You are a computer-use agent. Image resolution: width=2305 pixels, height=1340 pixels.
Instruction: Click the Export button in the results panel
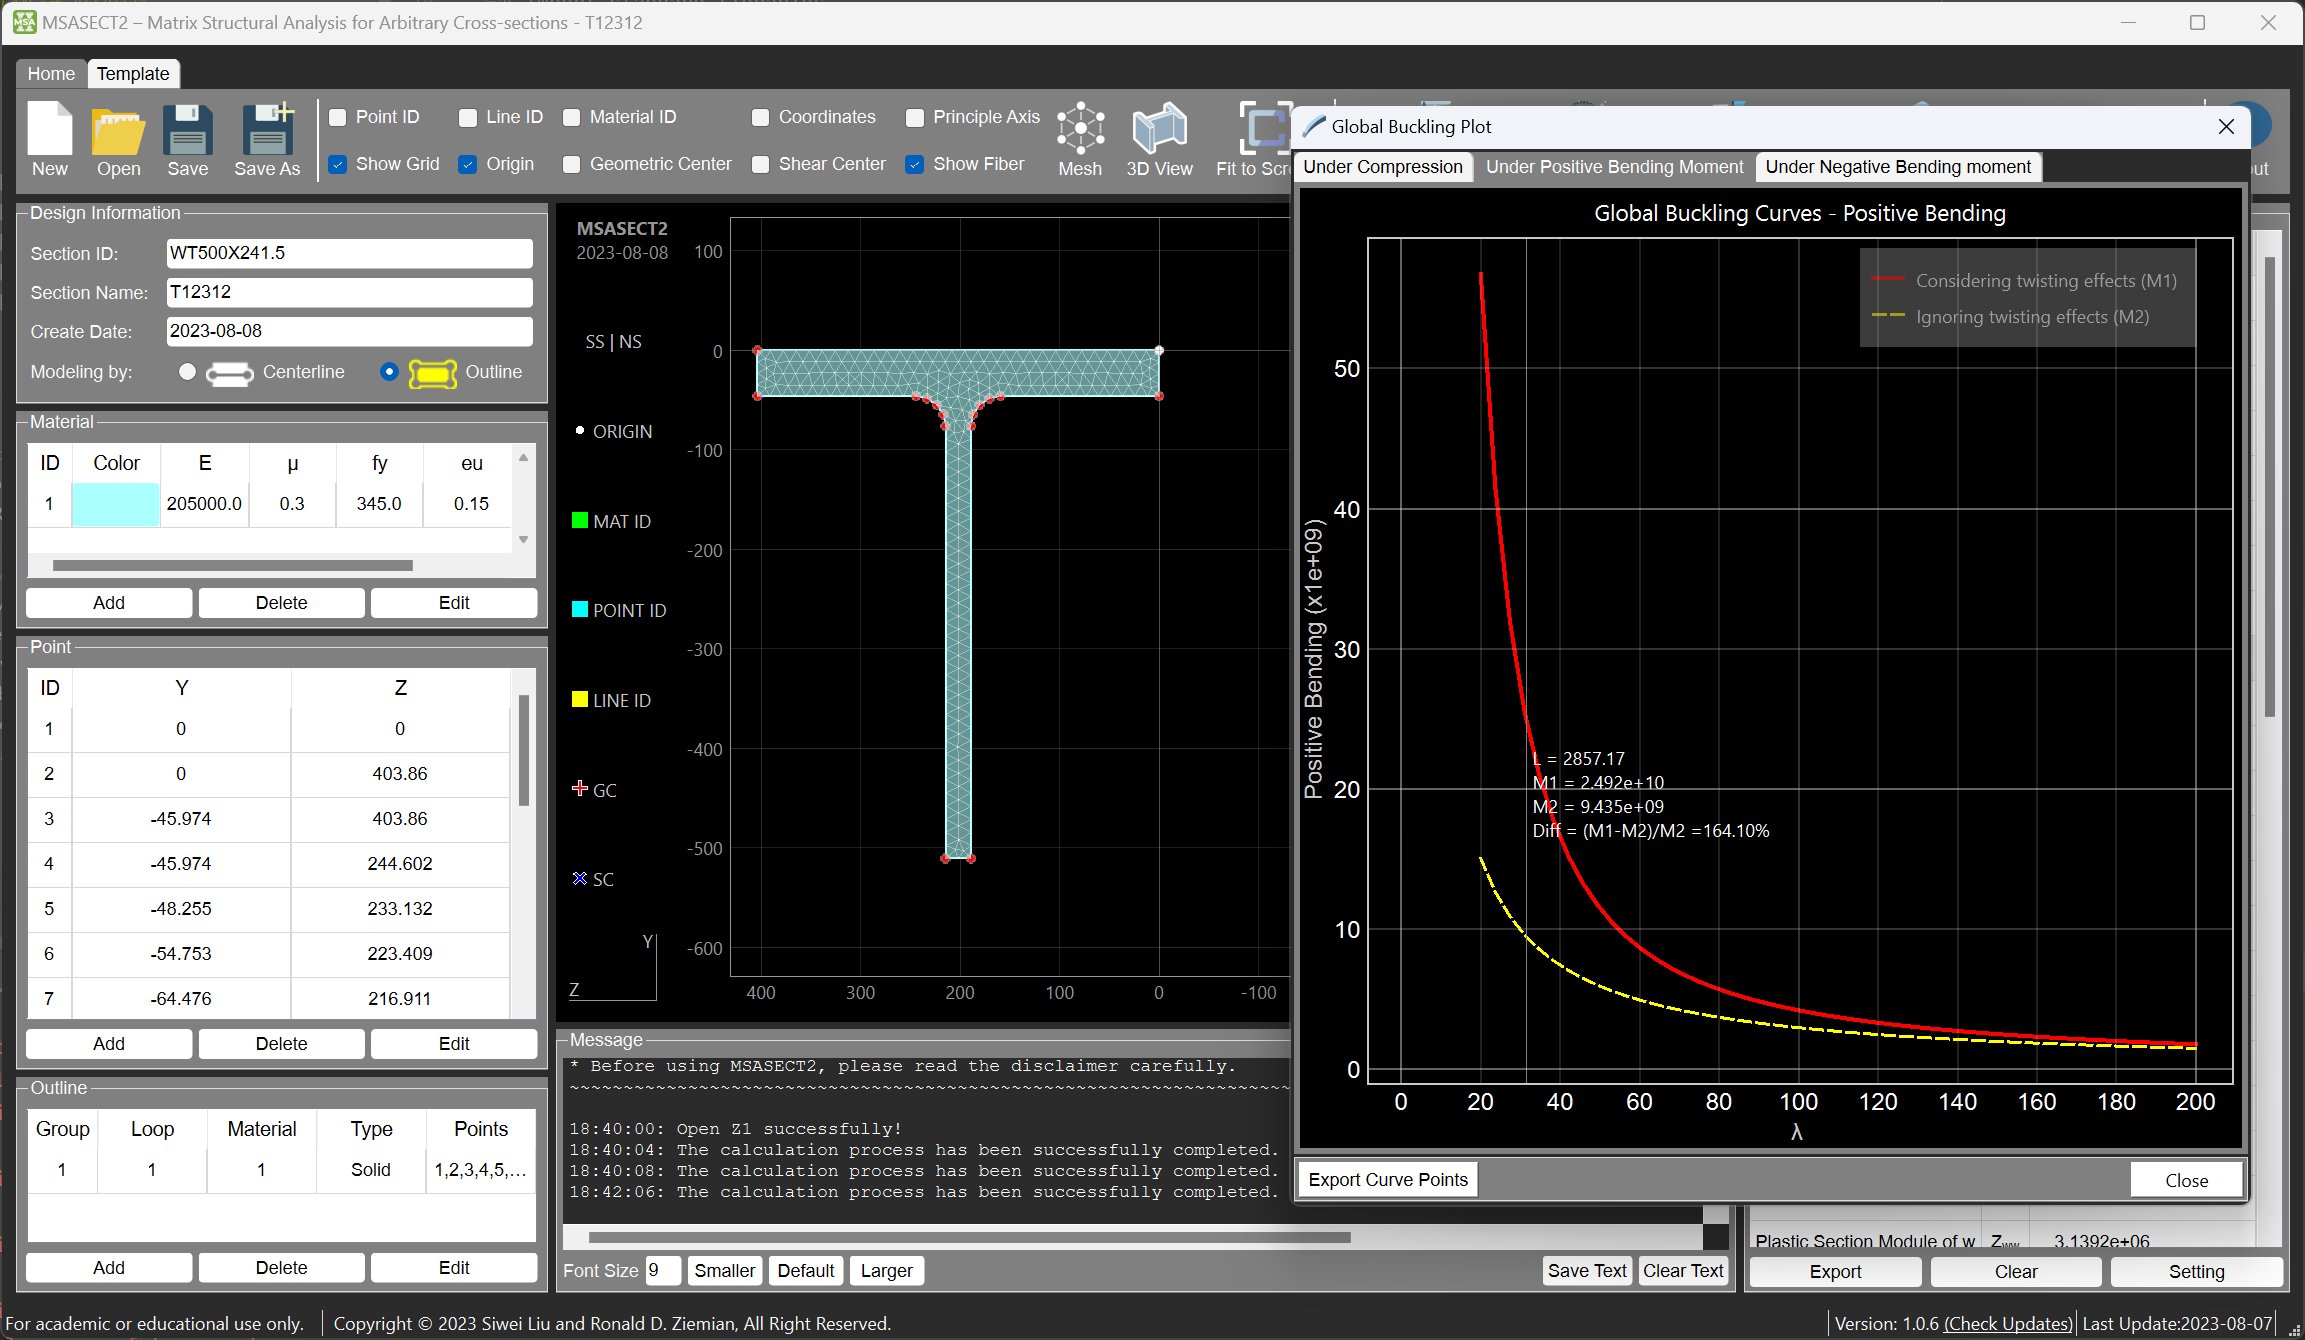(1835, 1271)
